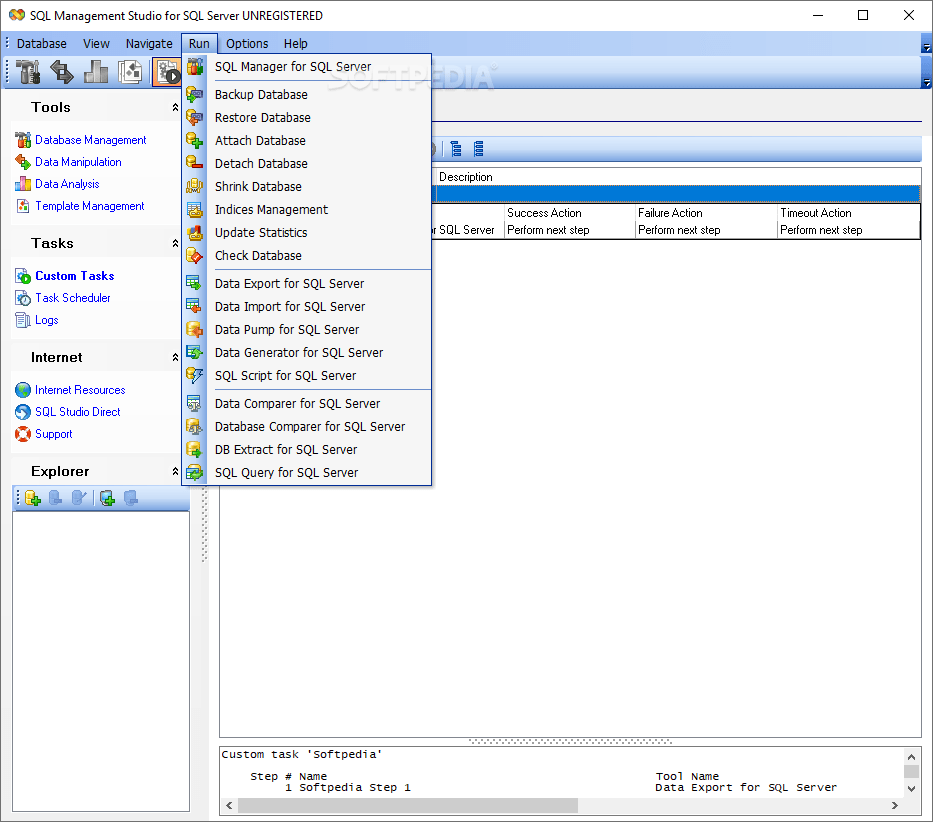Open the Custom Tasks link
The height and width of the screenshot is (822, 933).
click(x=74, y=276)
